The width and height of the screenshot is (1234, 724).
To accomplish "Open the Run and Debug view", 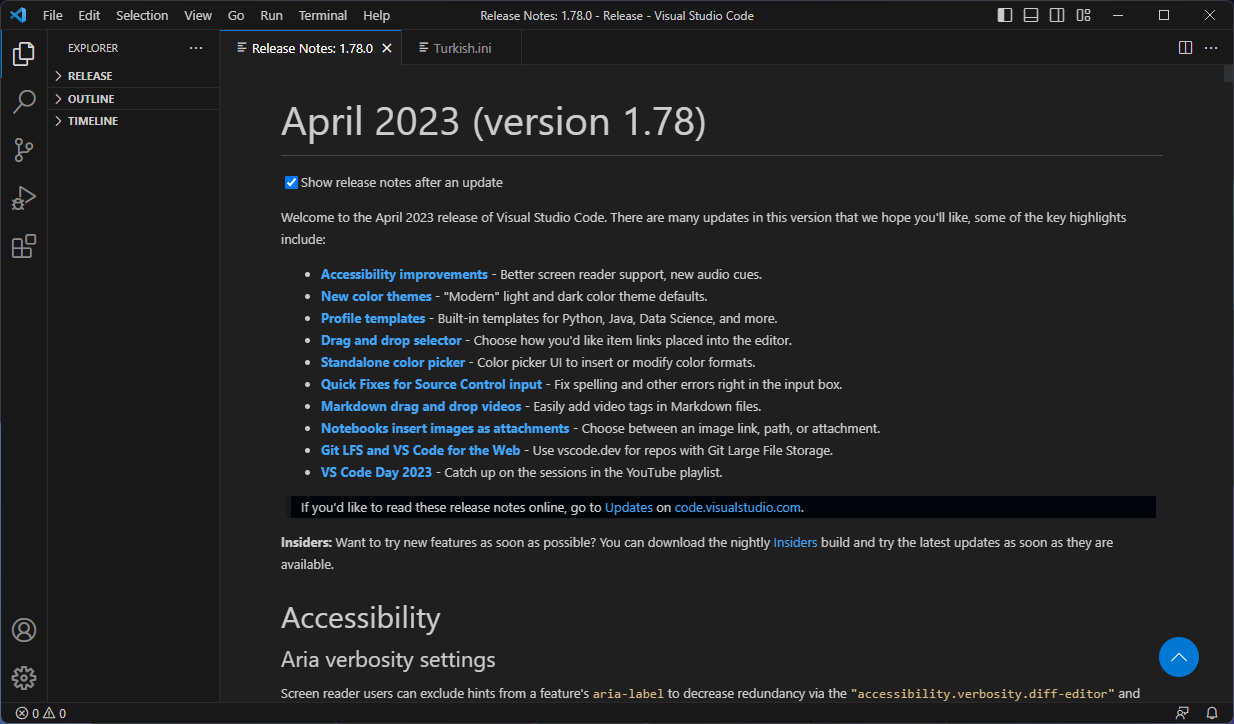I will click(24, 198).
